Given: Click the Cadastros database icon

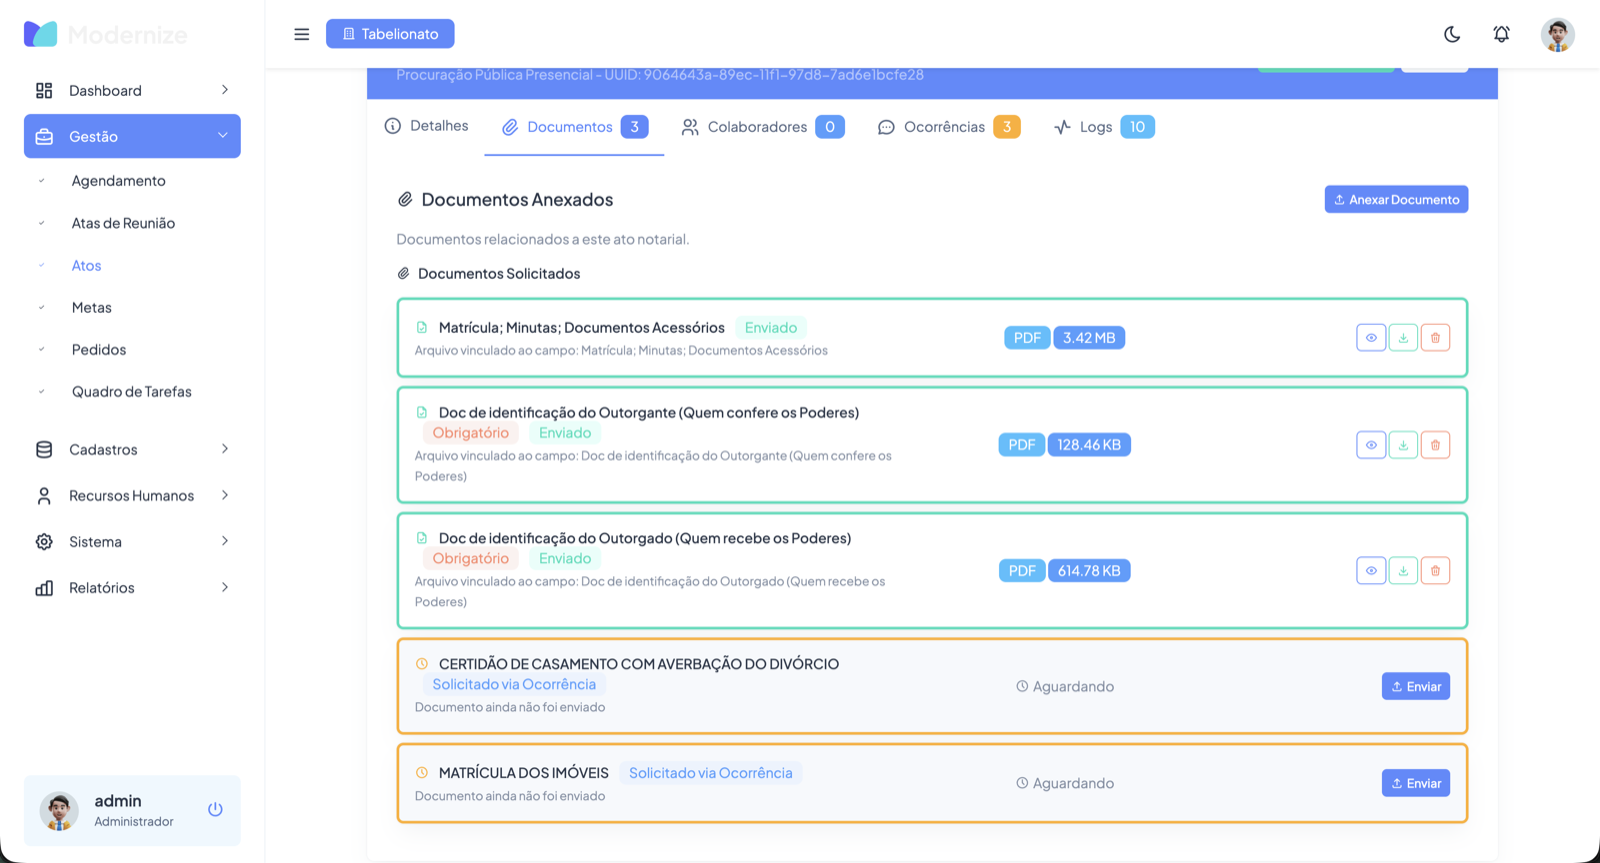Looking at the screenshot, I should pos(44,449).
